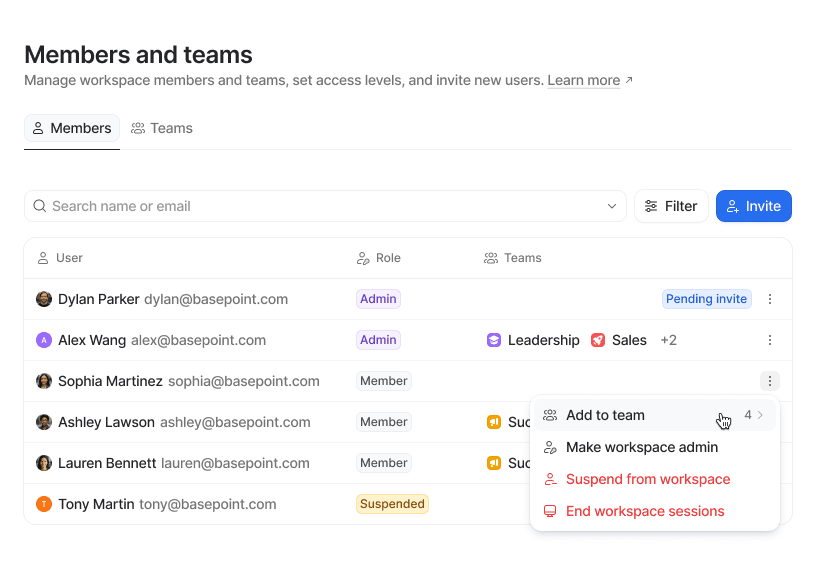Click Dylan Parker's avatar photo
Screen dimensions: 816x564
pyautogui.click(x=44, y=299)
